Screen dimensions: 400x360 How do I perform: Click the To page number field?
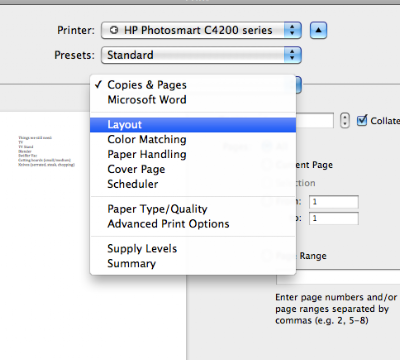point(334,219)
